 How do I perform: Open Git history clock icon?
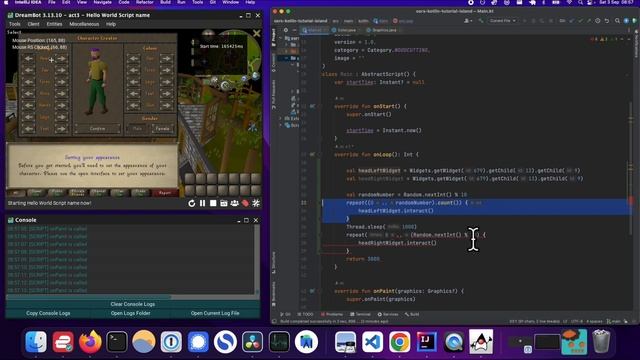(598, 20)
